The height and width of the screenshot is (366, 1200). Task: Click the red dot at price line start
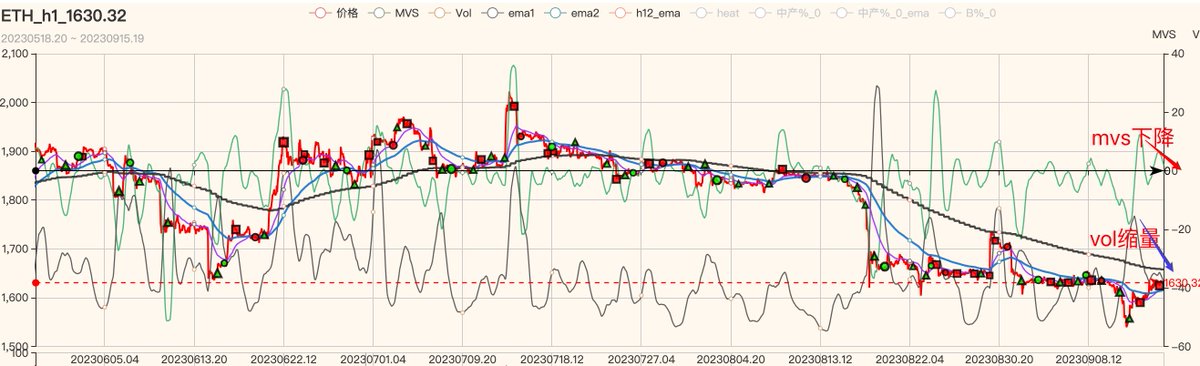tap(36, 283)
